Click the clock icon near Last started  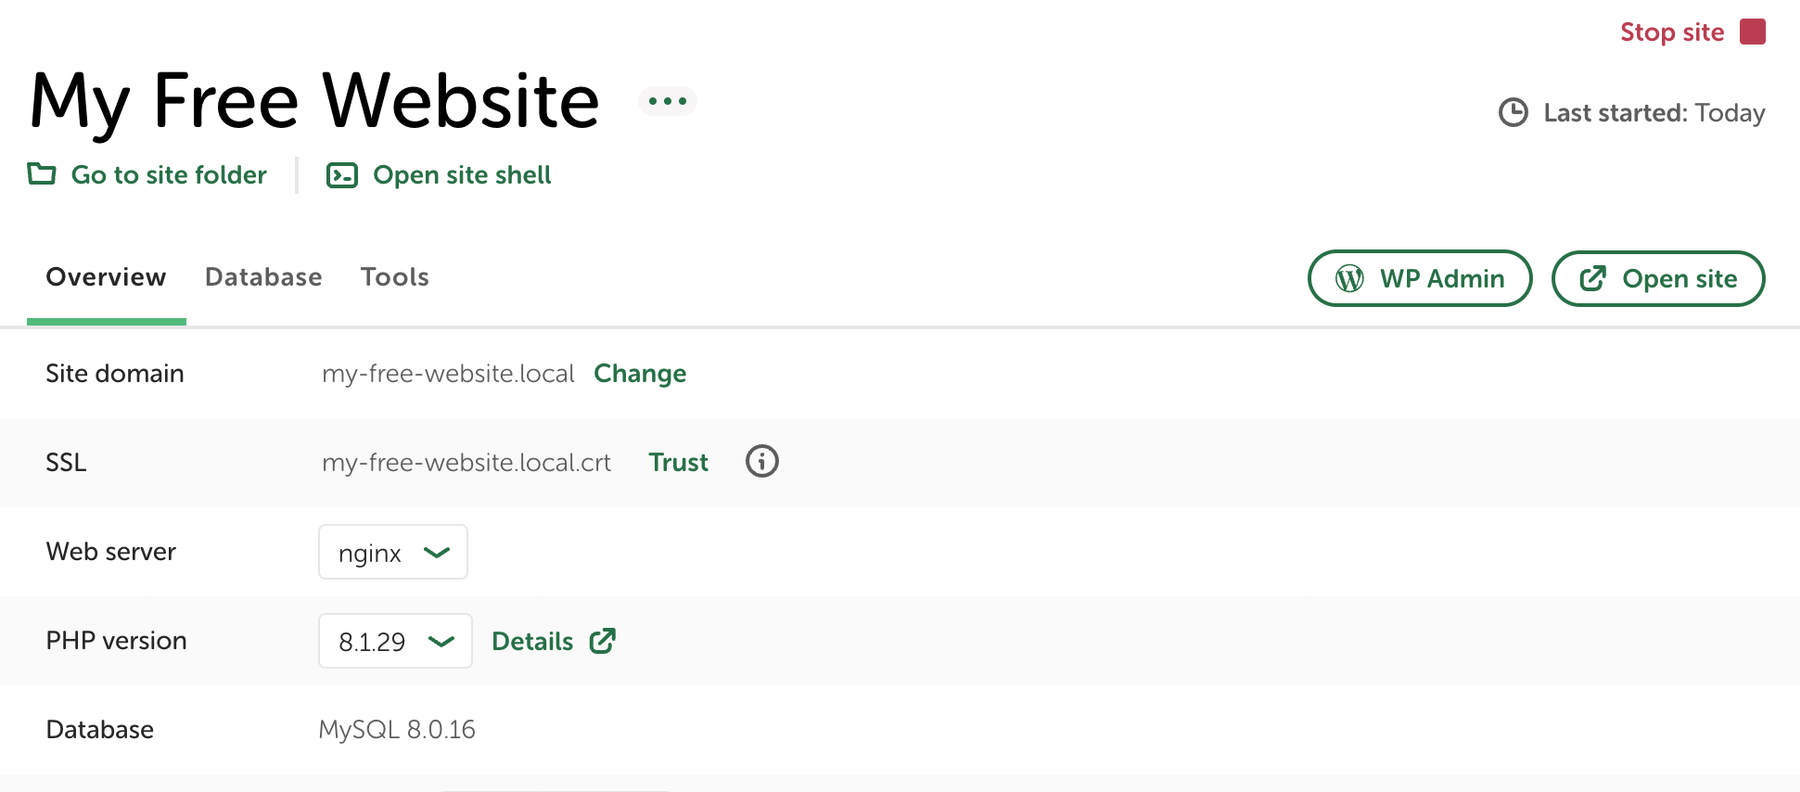[x=1513, y=113]
